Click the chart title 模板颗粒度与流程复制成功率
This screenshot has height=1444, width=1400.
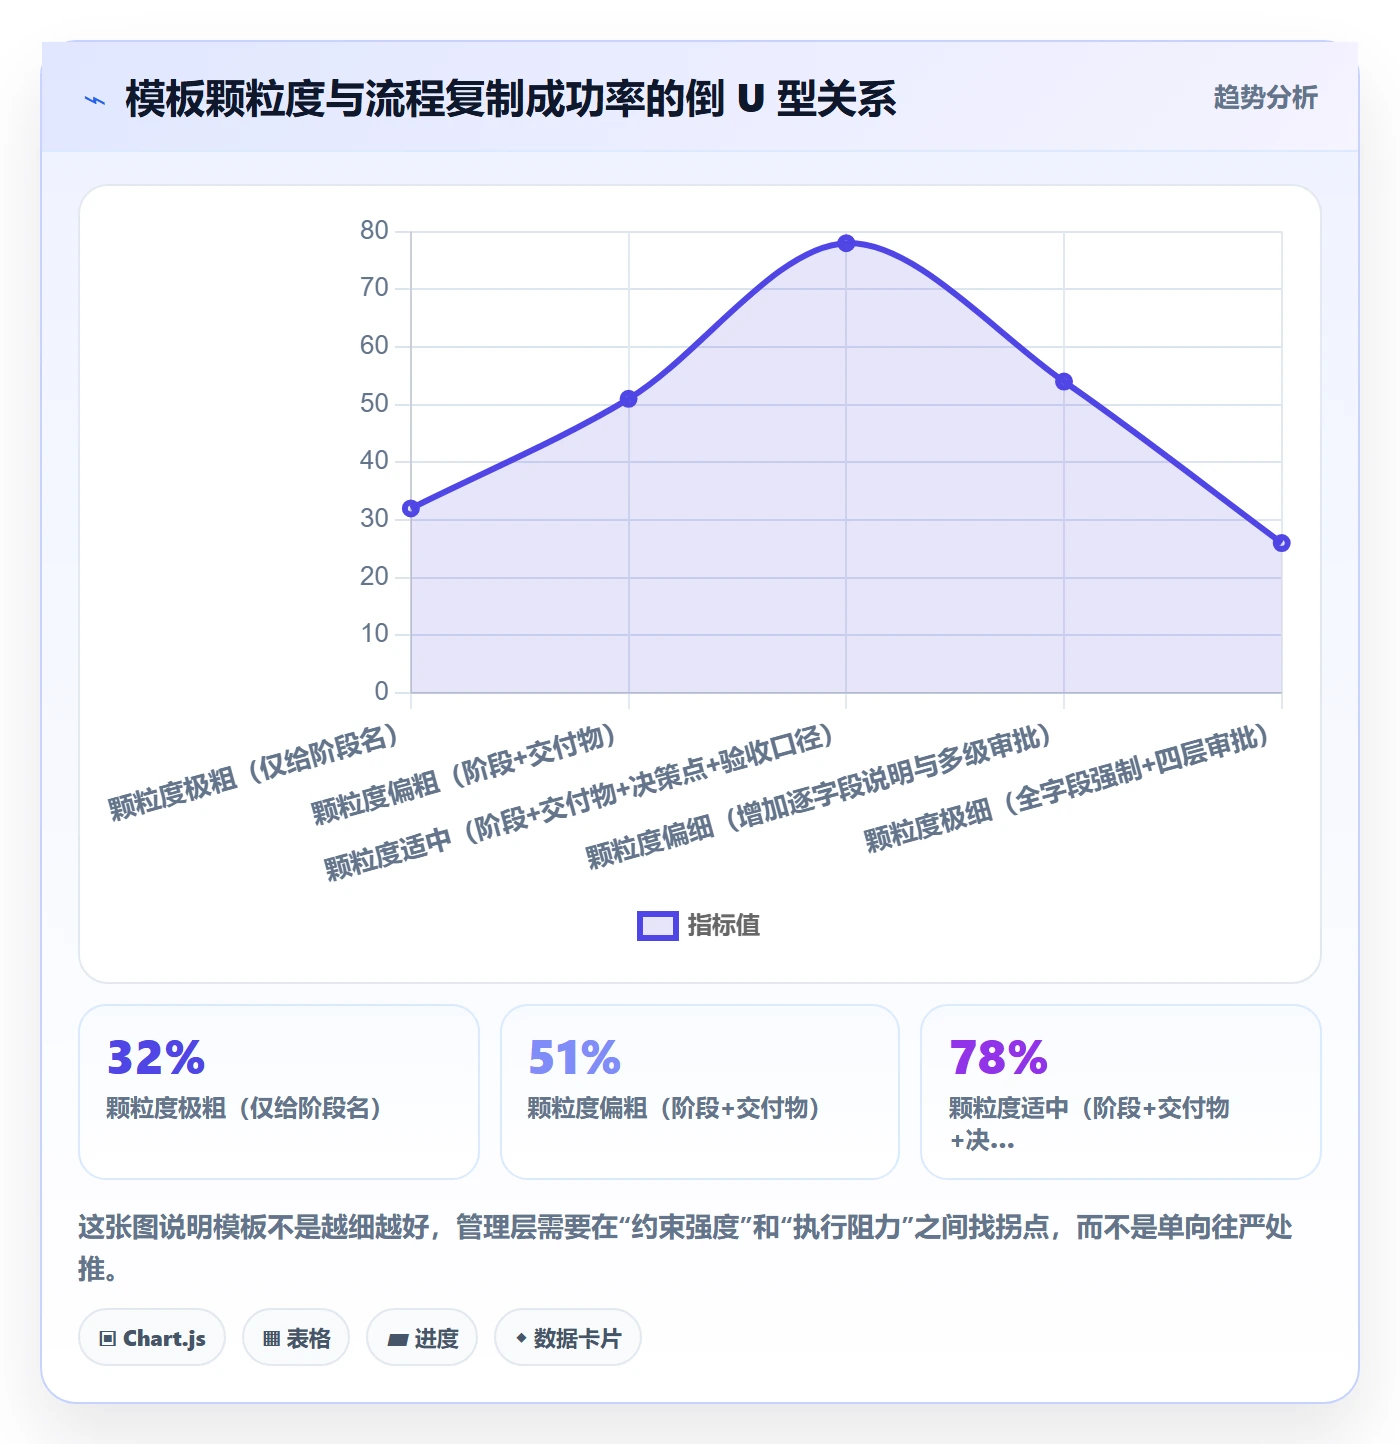pyautogui.click(x=510, y=99)
